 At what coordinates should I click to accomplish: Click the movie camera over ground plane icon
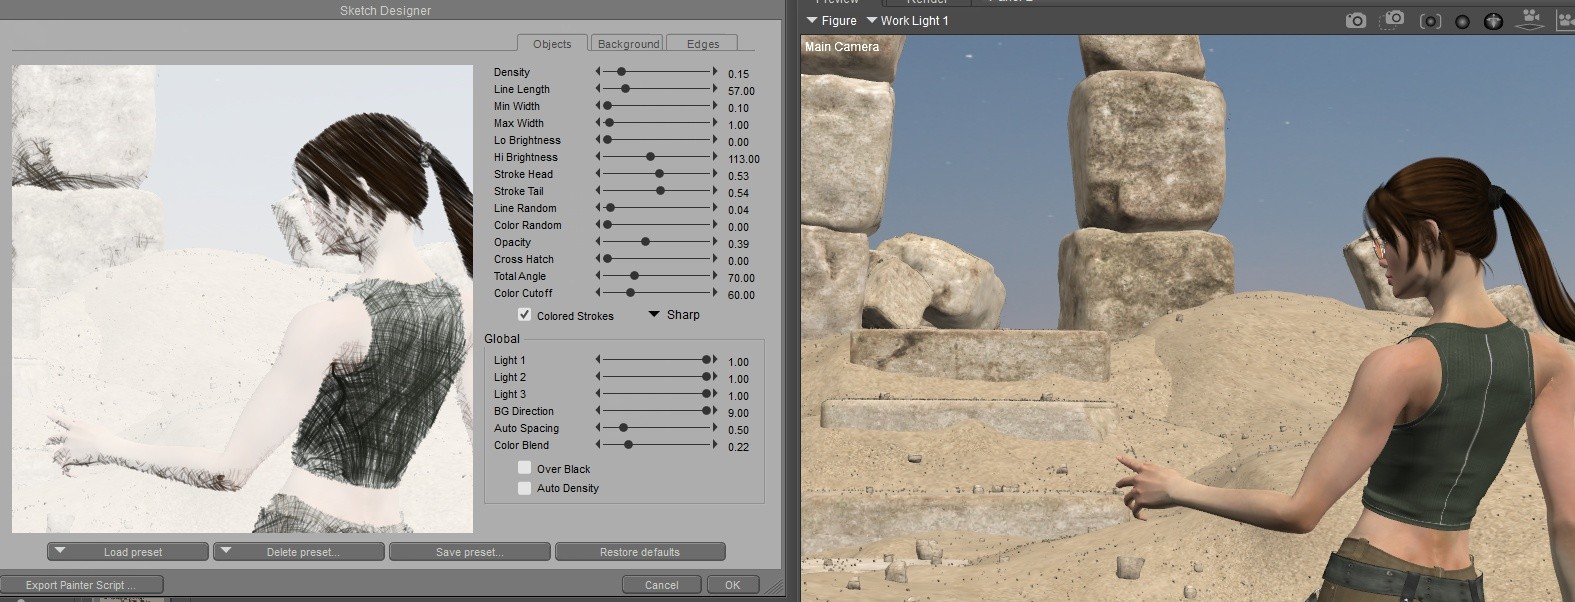pos(1530,20)
